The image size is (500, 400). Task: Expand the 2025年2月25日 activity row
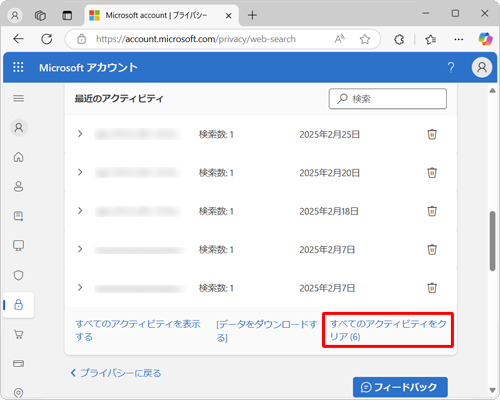click(80, 134)
